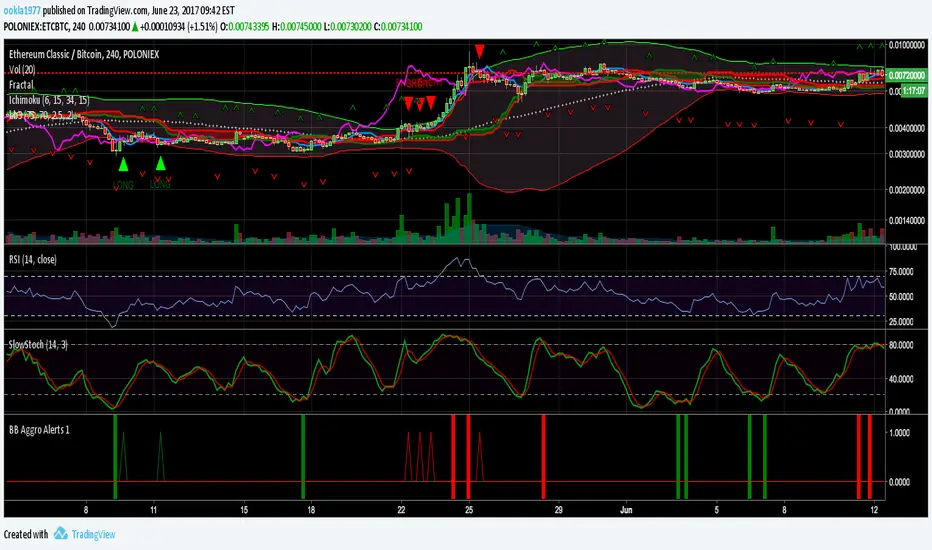Image resolution: width=932 pixels, height=550 pixels.
Task: Click the low price L:0.00730200
Action: [348, 27]
